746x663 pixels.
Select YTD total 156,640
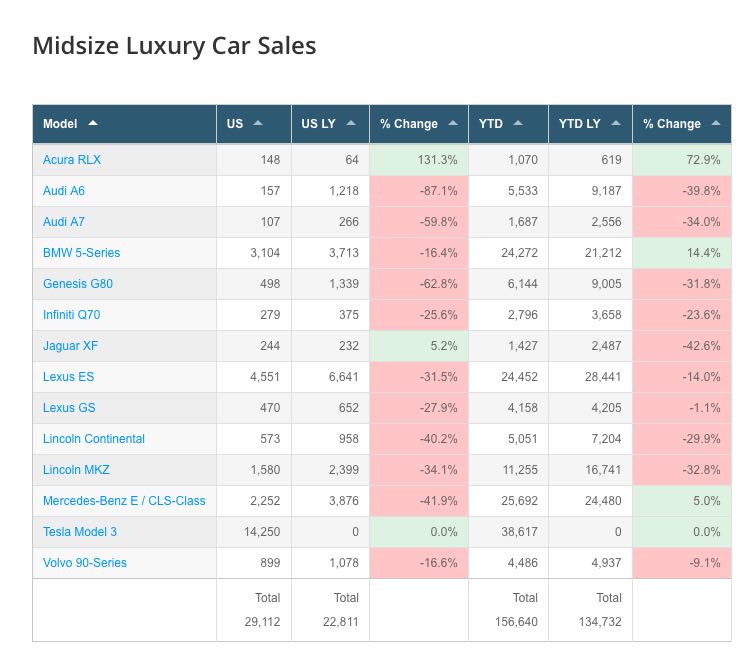(x=516, y=622)
